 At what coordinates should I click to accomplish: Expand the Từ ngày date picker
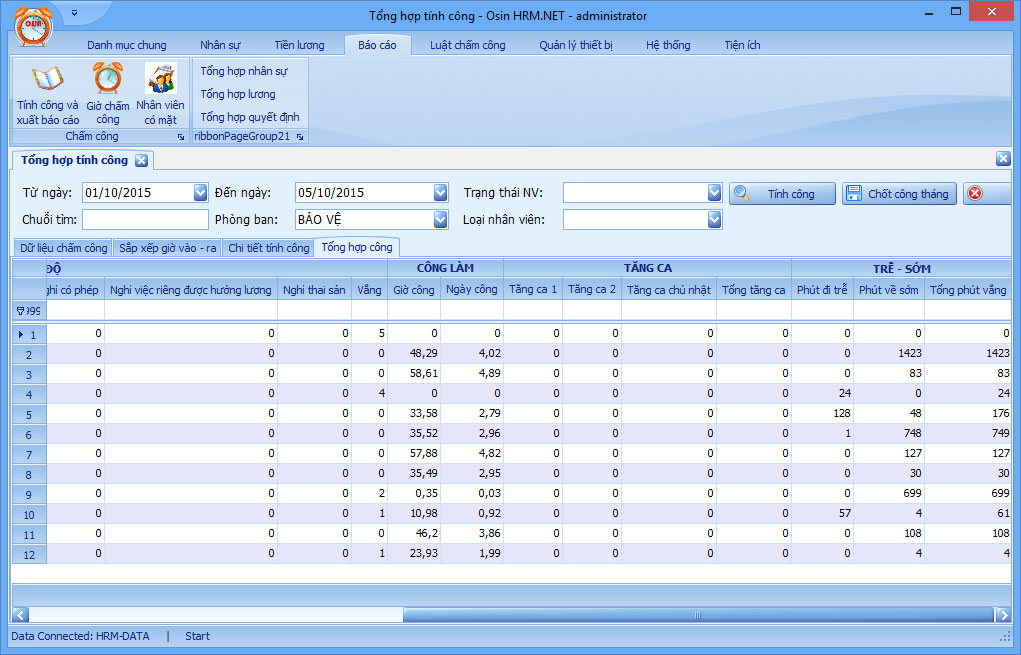[201, 193]
